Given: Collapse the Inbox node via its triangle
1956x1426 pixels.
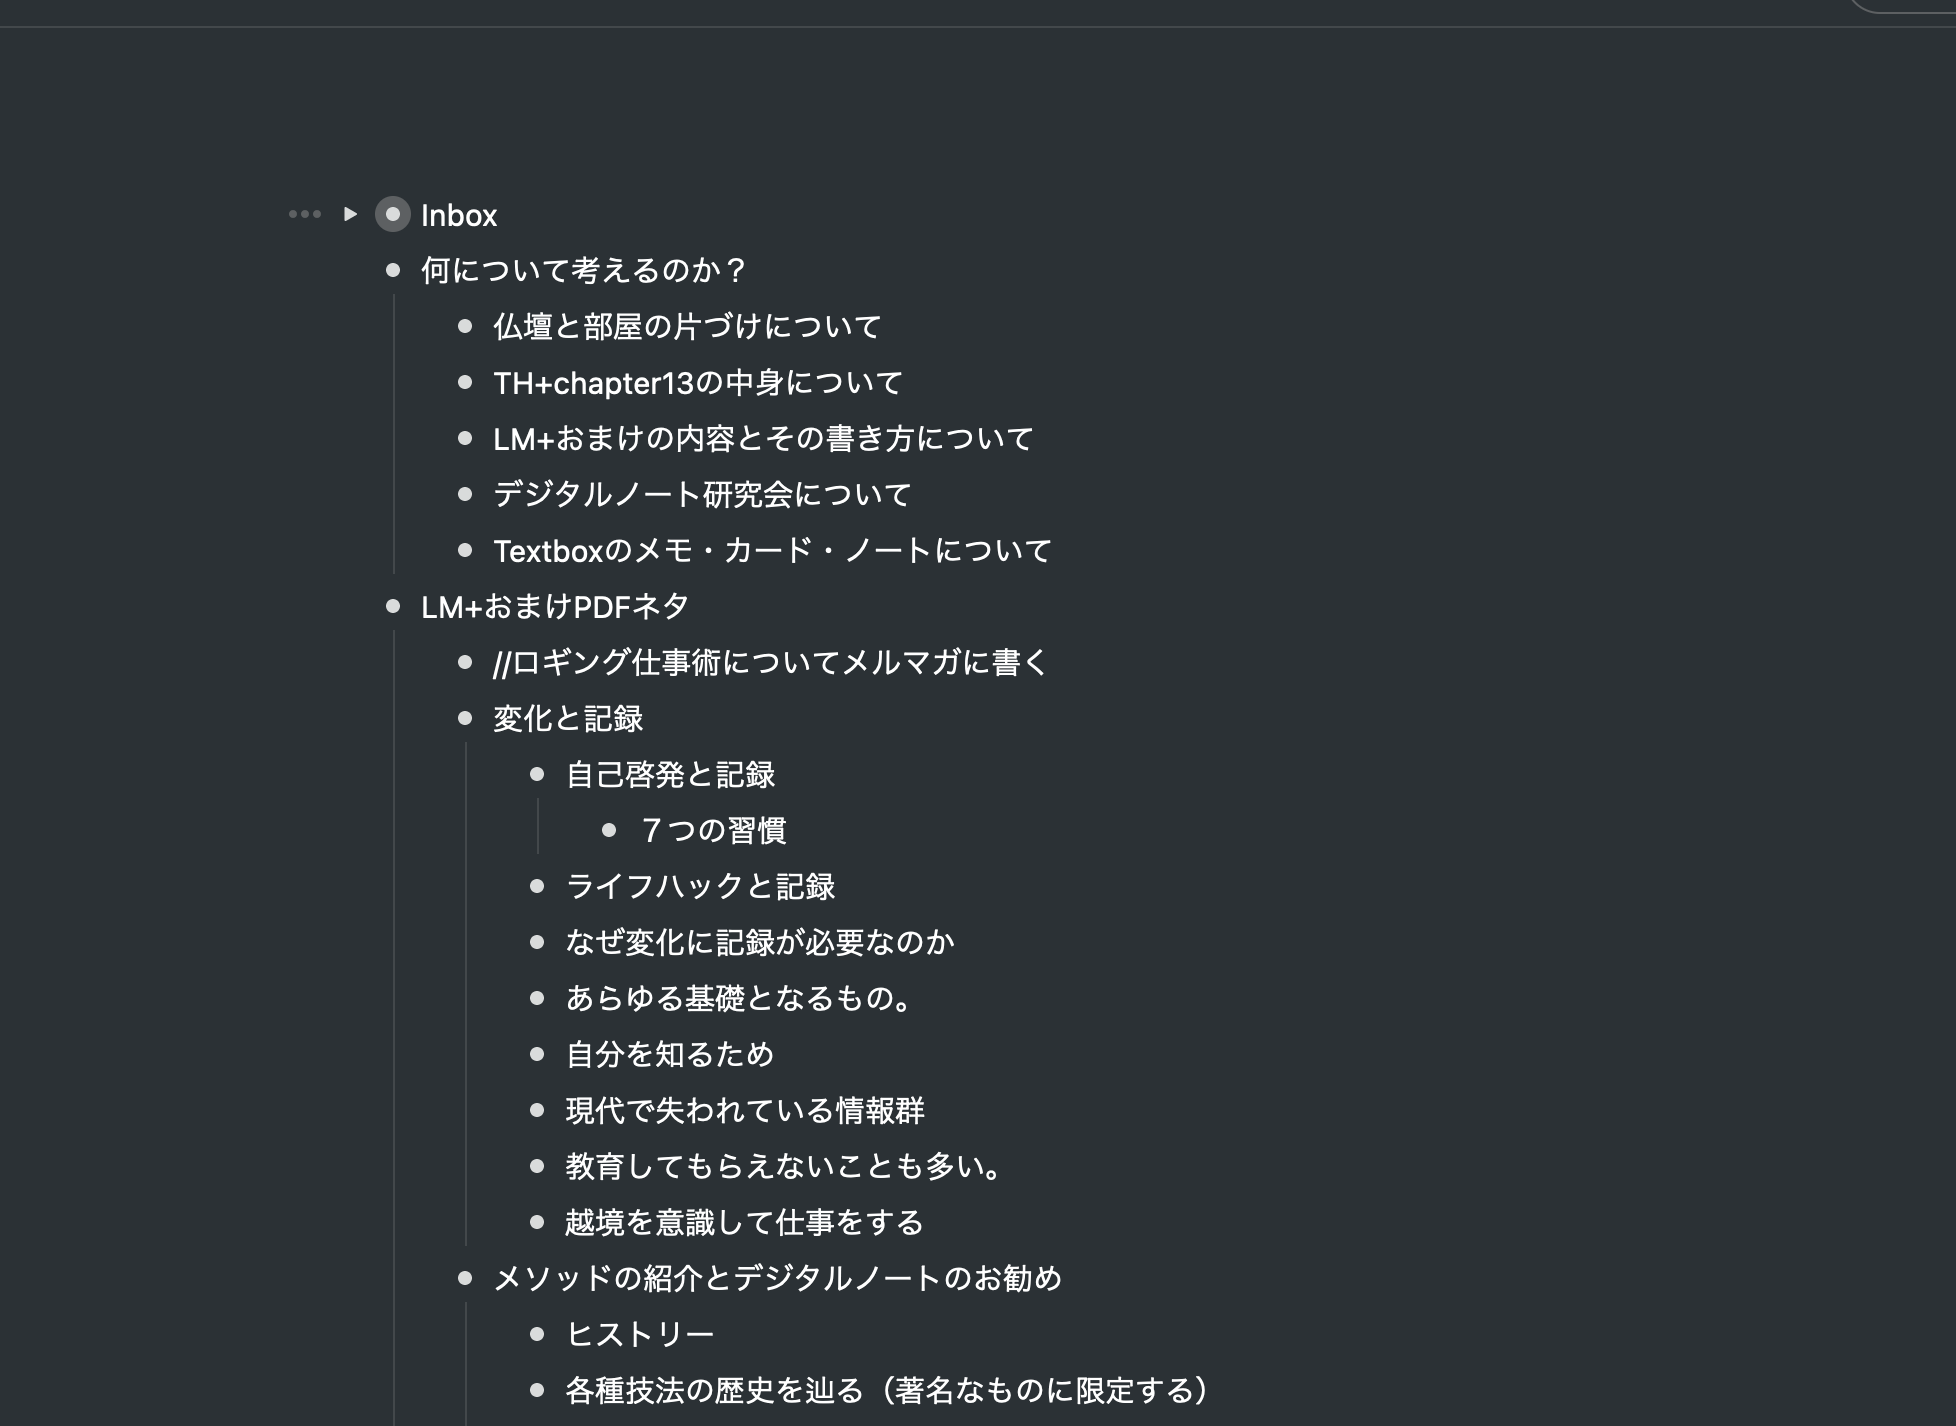Looking at the screenshot, I should (349, 215).
